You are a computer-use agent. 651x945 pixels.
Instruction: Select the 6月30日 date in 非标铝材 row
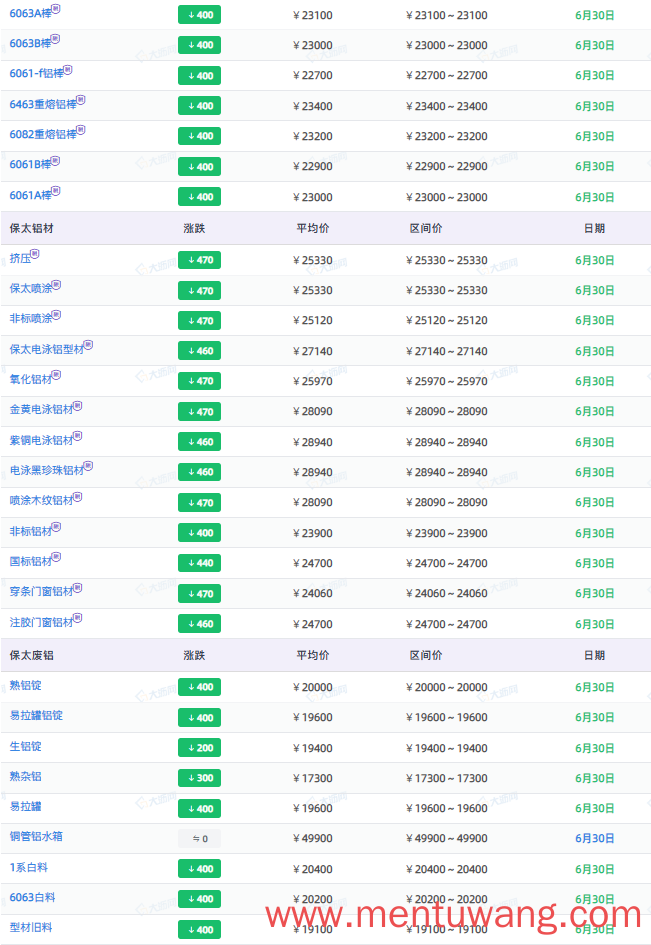point(594,533)
